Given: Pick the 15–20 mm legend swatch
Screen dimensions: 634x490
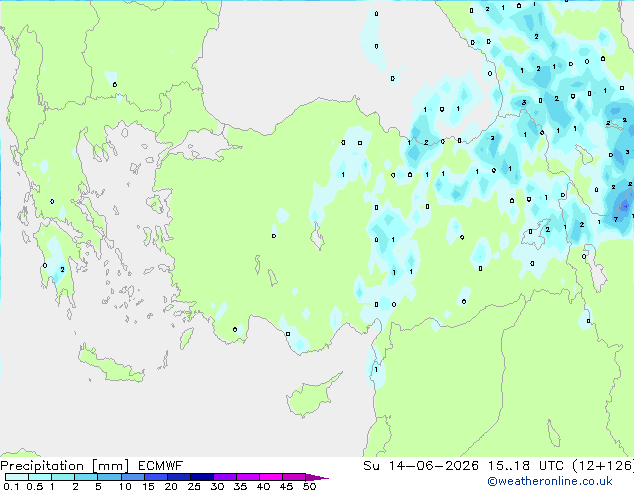Looking at the screenshot, I should 155,477.
